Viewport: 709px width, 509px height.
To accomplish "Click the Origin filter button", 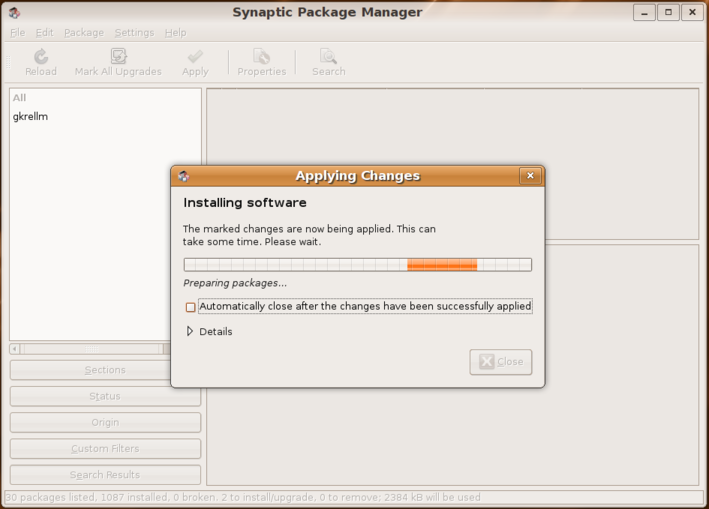I will [105, 422].
